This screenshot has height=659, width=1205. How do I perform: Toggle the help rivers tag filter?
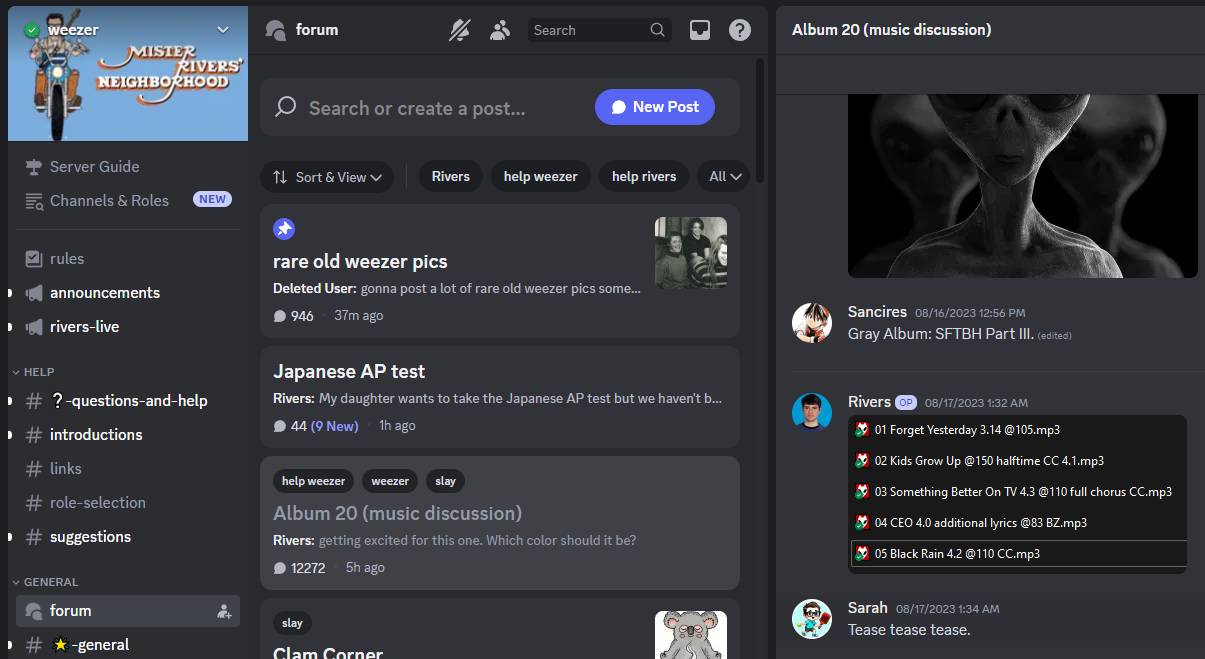point(643,177)
